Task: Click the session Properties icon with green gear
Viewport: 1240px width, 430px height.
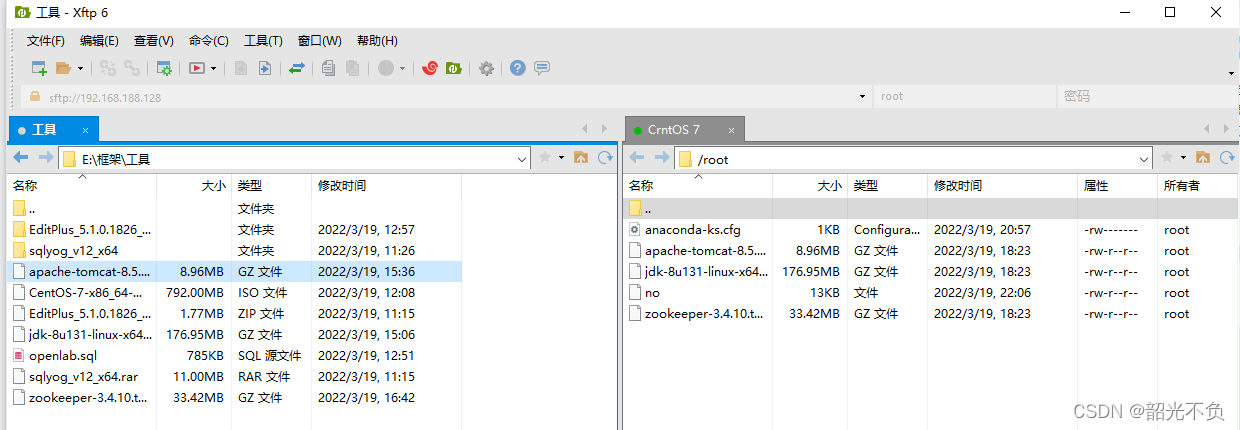Action: pos(164,68)
